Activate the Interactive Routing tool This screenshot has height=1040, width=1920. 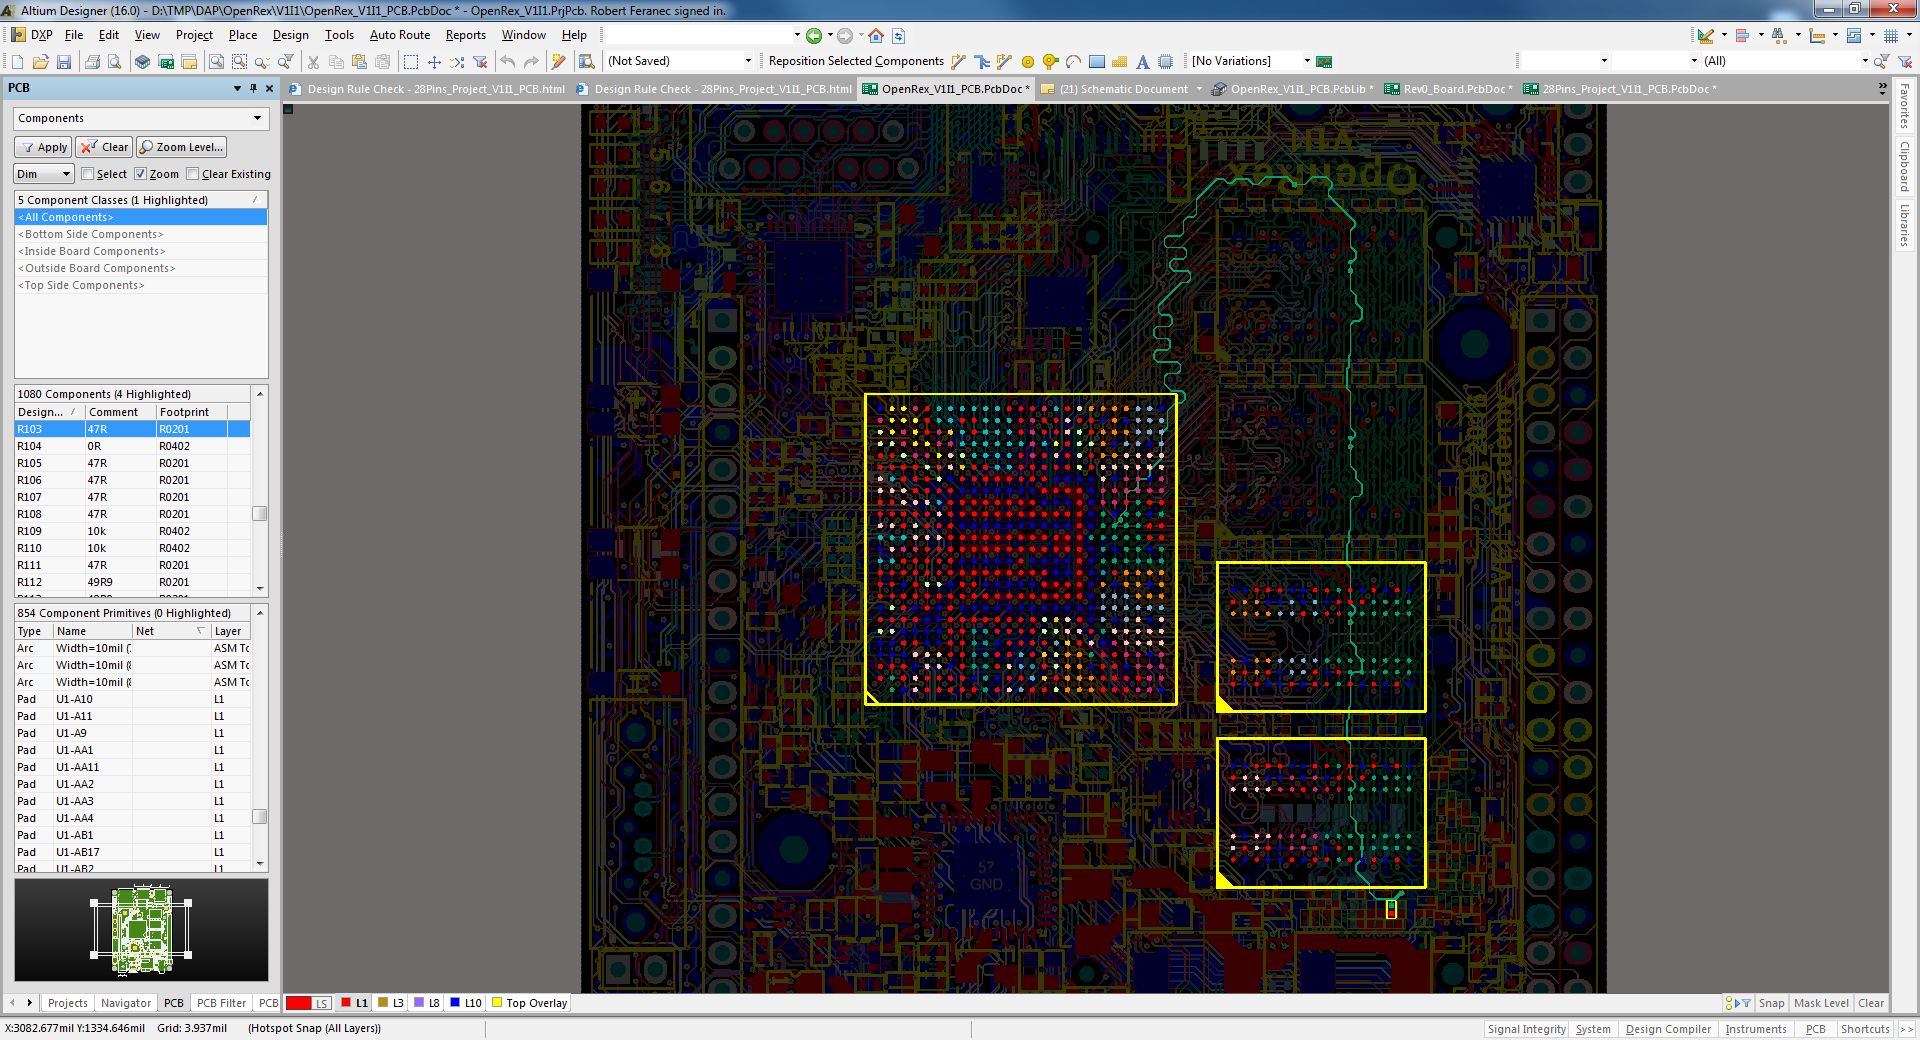click(958, 61)
